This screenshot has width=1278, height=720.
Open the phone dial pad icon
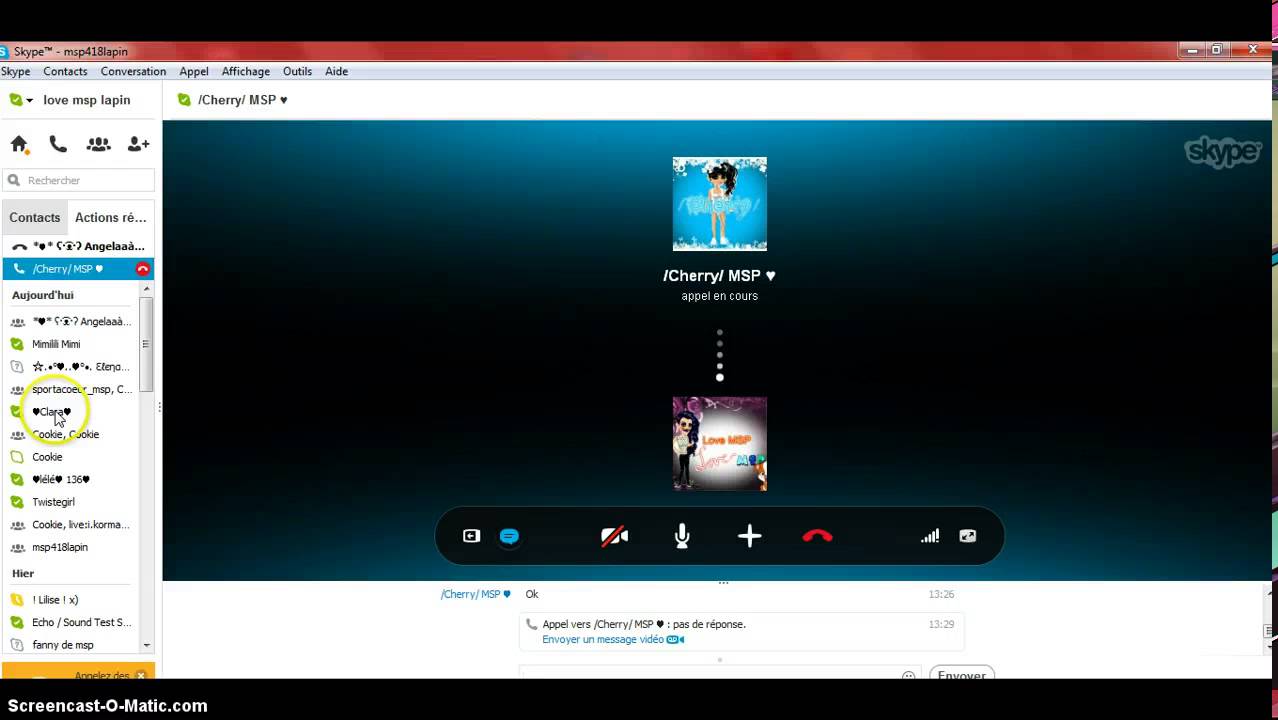tap(58, 144)
